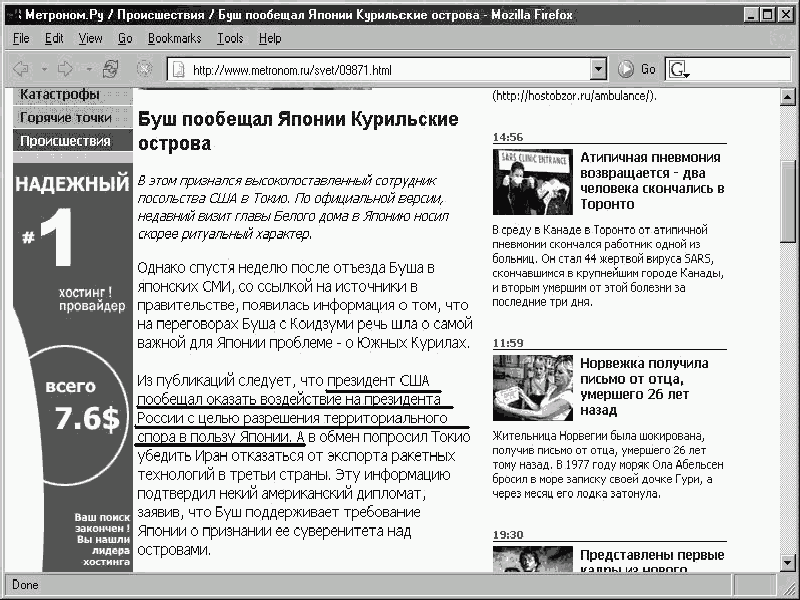Viewport: 800px width, 600px height.
Task: Go to Горячие точки section
Action: 65,117
